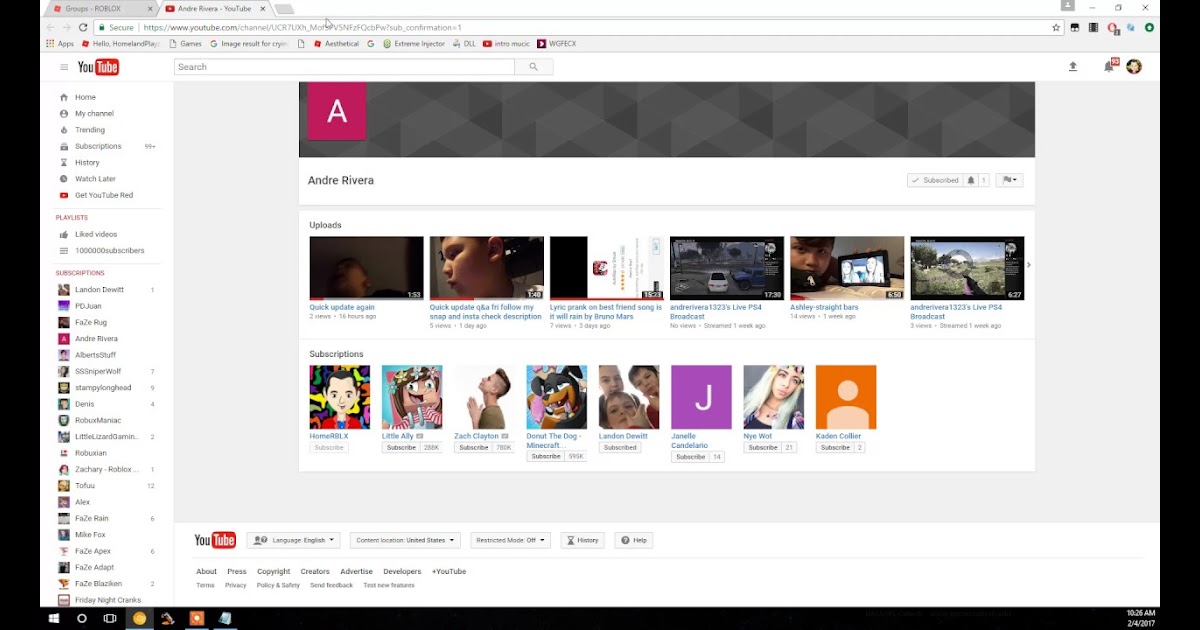Click the footer Help button
This screenshot has width=1200, height=630.
tap(634, 540)
